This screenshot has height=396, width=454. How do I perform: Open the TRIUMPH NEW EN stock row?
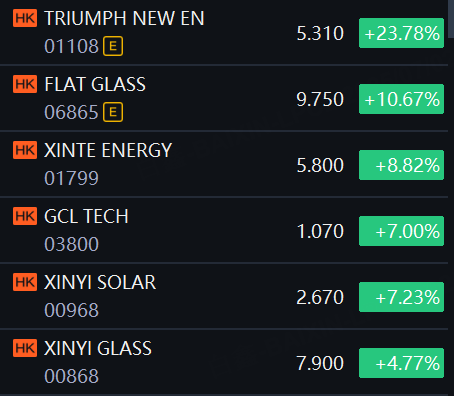pos(224,32)
